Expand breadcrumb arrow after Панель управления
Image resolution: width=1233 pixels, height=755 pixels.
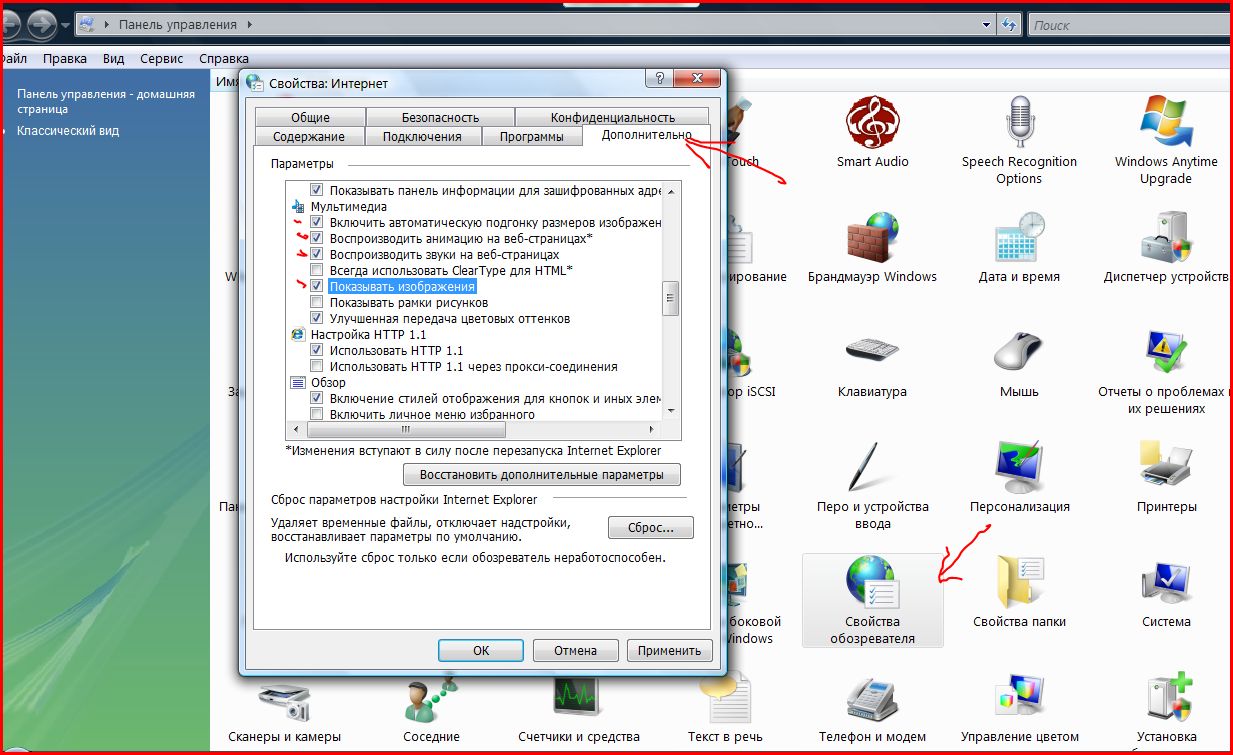[248, 24]
